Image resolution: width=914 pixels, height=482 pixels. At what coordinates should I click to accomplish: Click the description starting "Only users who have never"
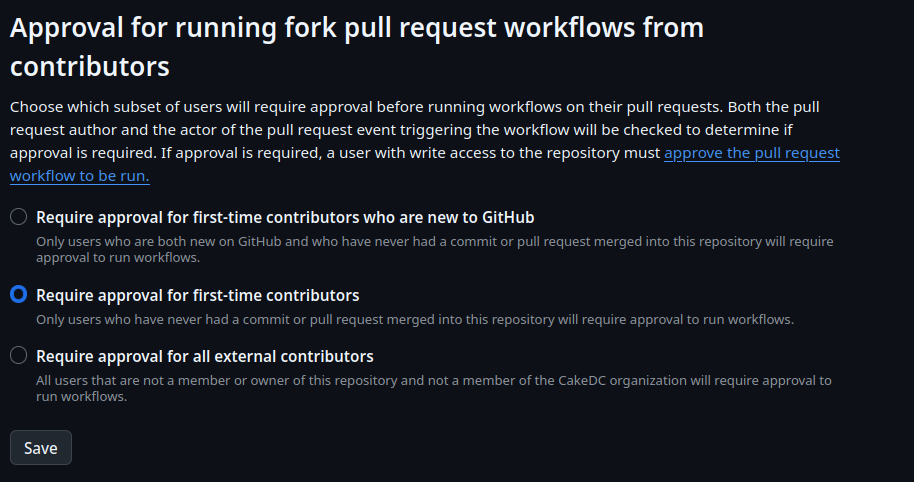point(414,320)
